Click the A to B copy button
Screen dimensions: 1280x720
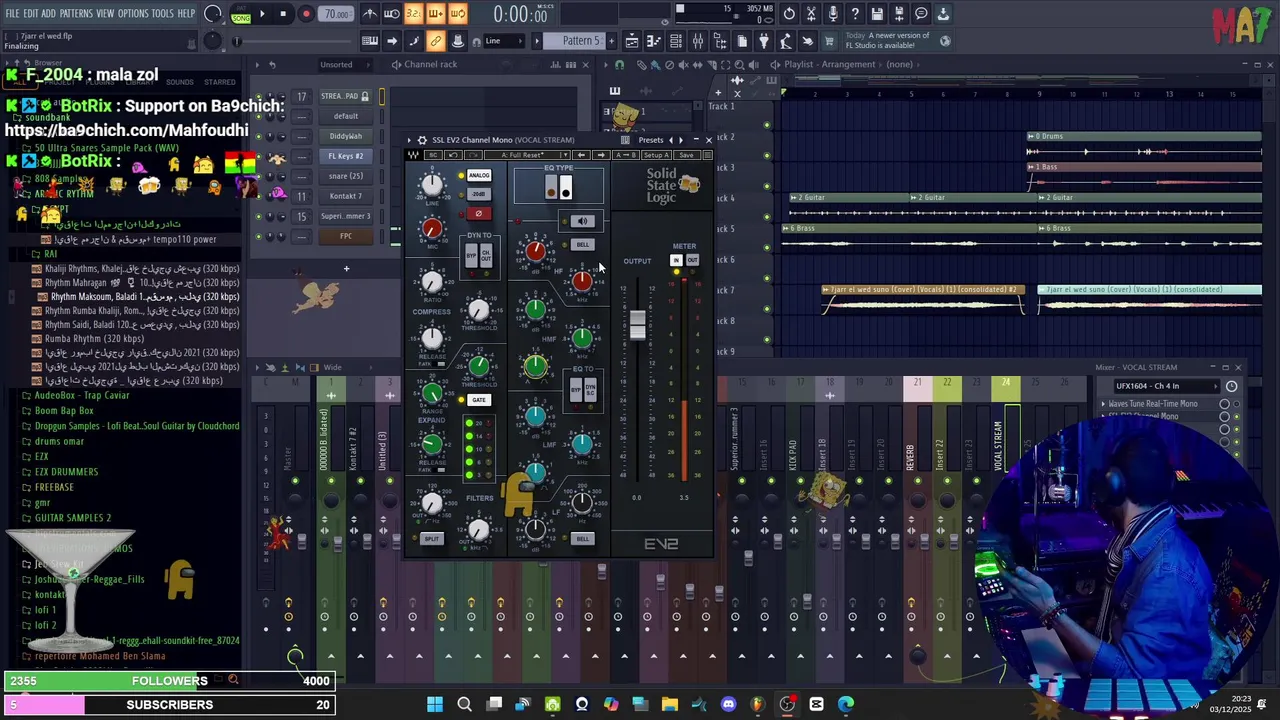pos(625,155)
